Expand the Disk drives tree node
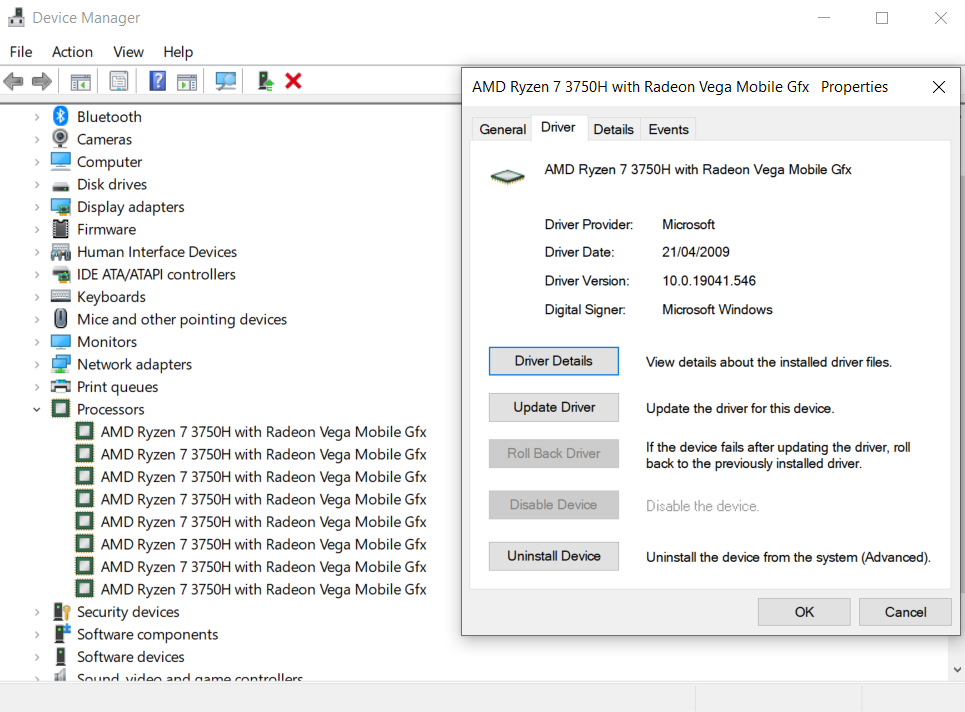 (x=37, y=185)
